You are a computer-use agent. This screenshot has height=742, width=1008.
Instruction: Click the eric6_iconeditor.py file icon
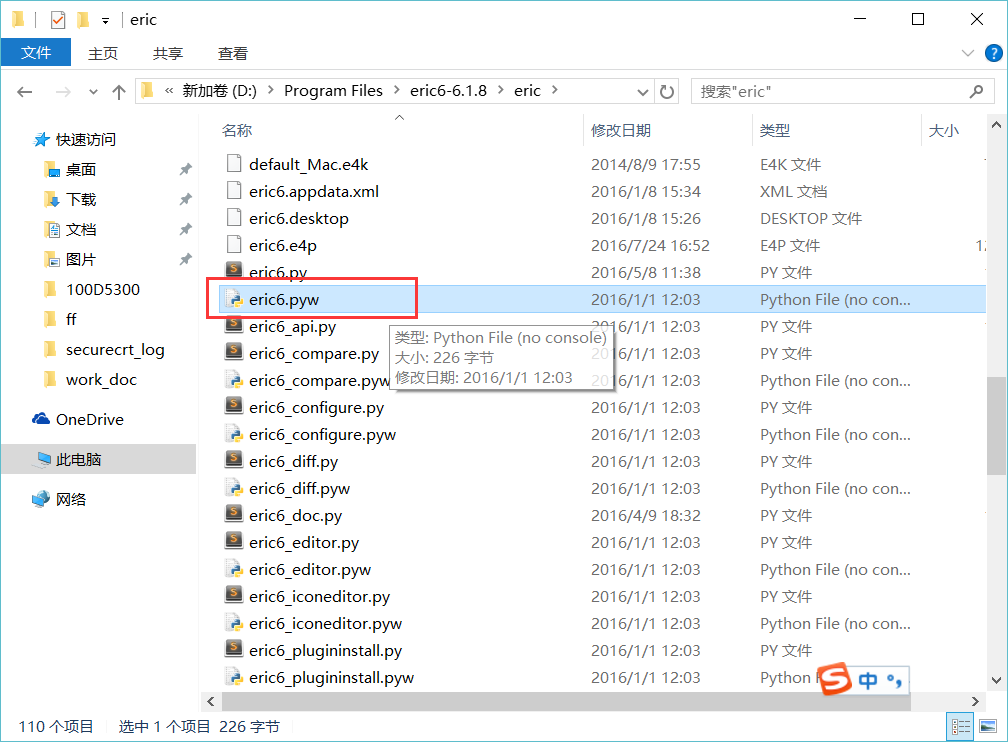tap(234, 594)
